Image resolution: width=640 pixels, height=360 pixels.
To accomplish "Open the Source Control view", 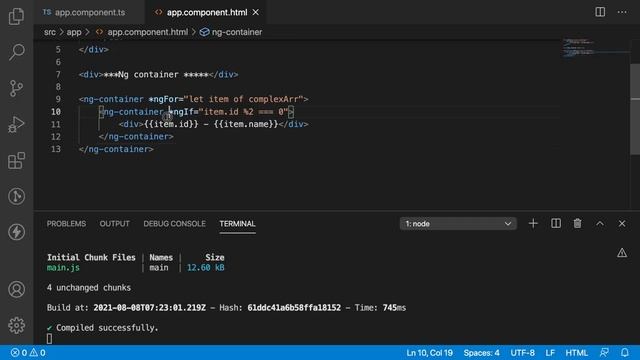I will [x=16, y=88].
